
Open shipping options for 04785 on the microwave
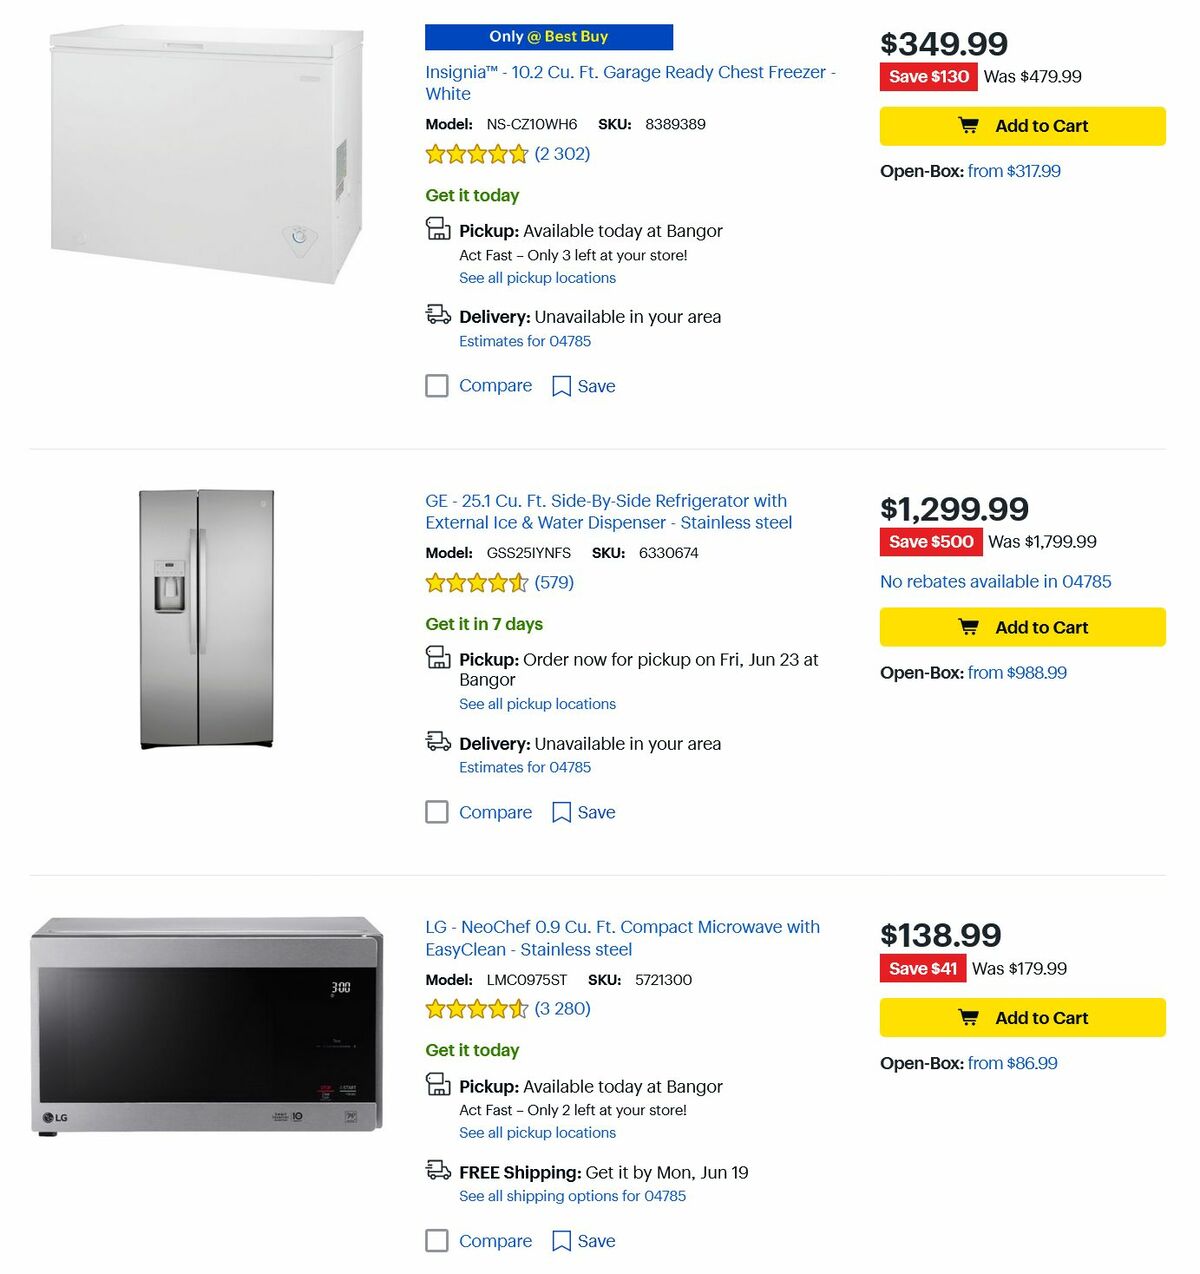point(571,1196)
